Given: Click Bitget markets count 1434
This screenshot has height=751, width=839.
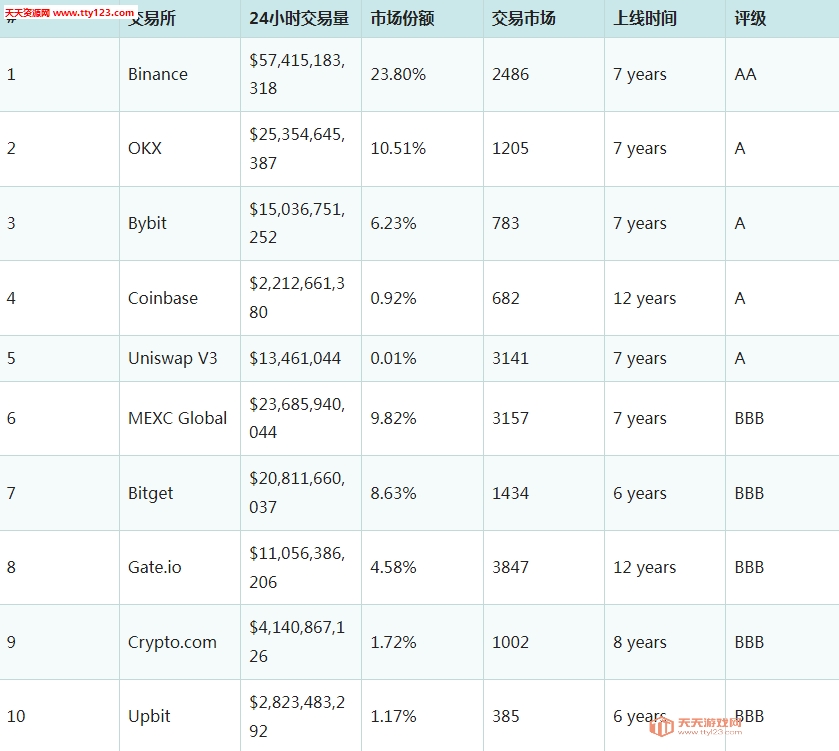Looking at the screenshot, I should click(510, 493).
